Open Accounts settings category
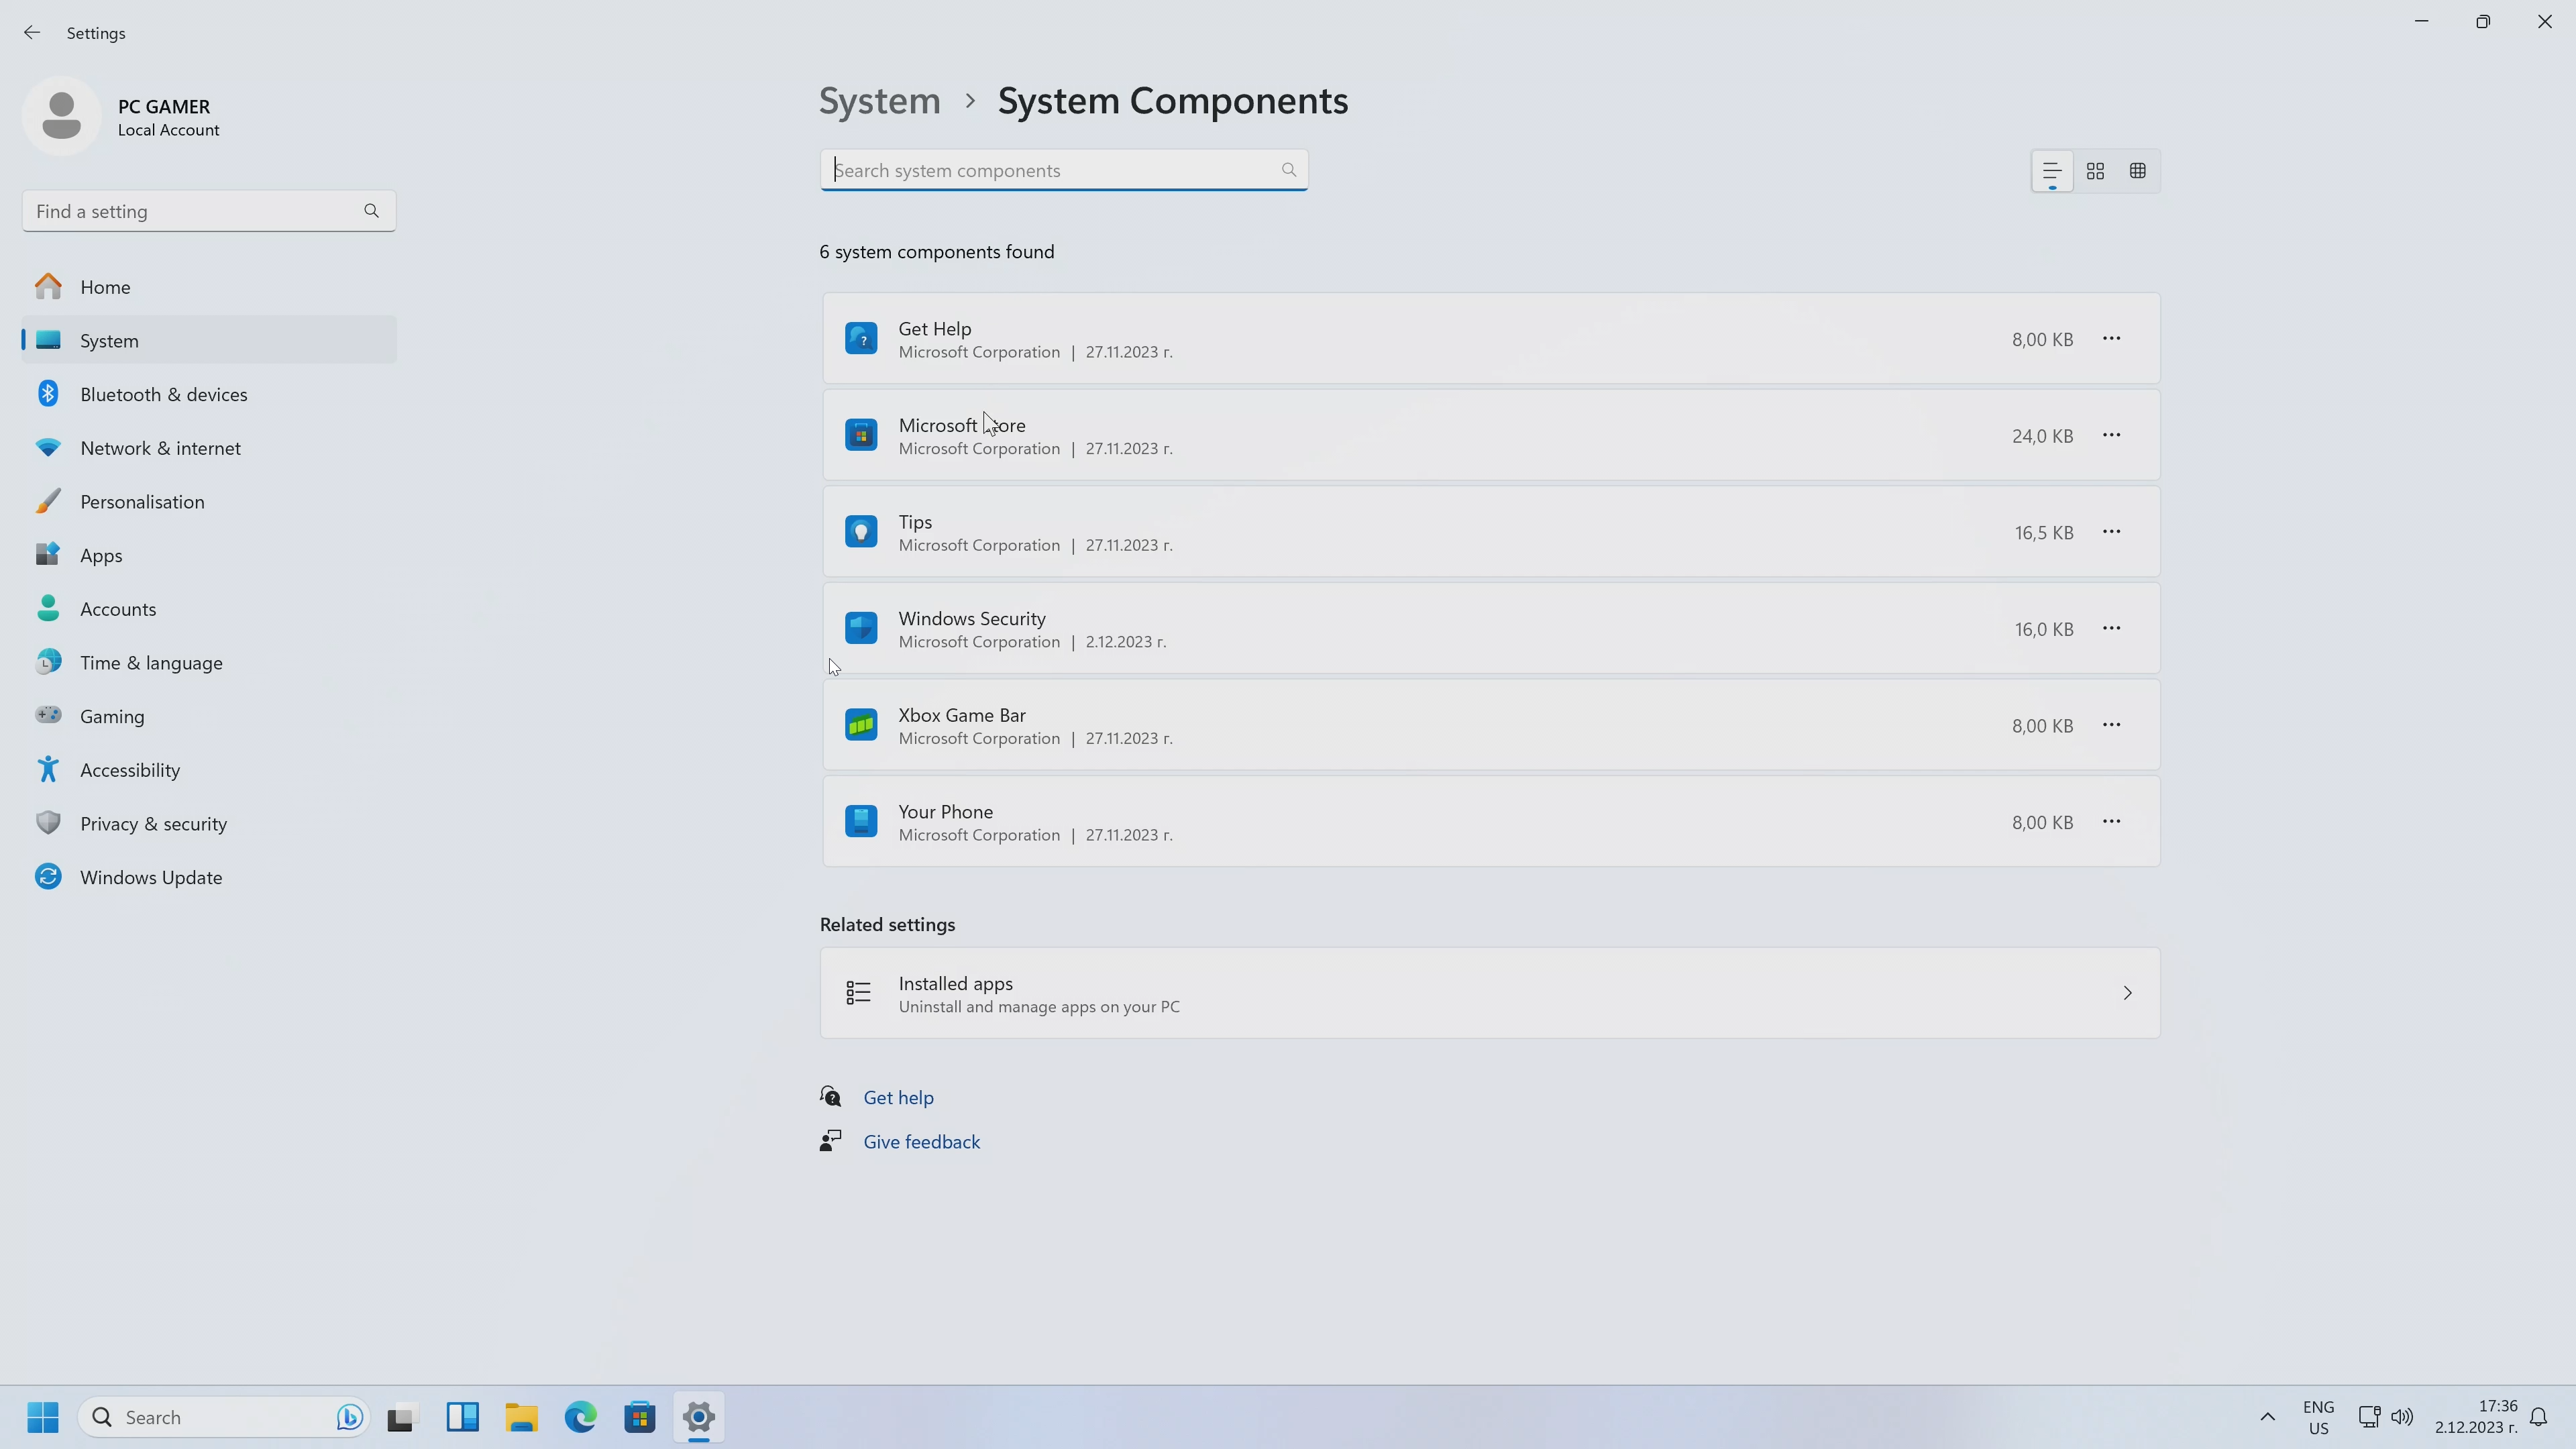 point(209,609)
